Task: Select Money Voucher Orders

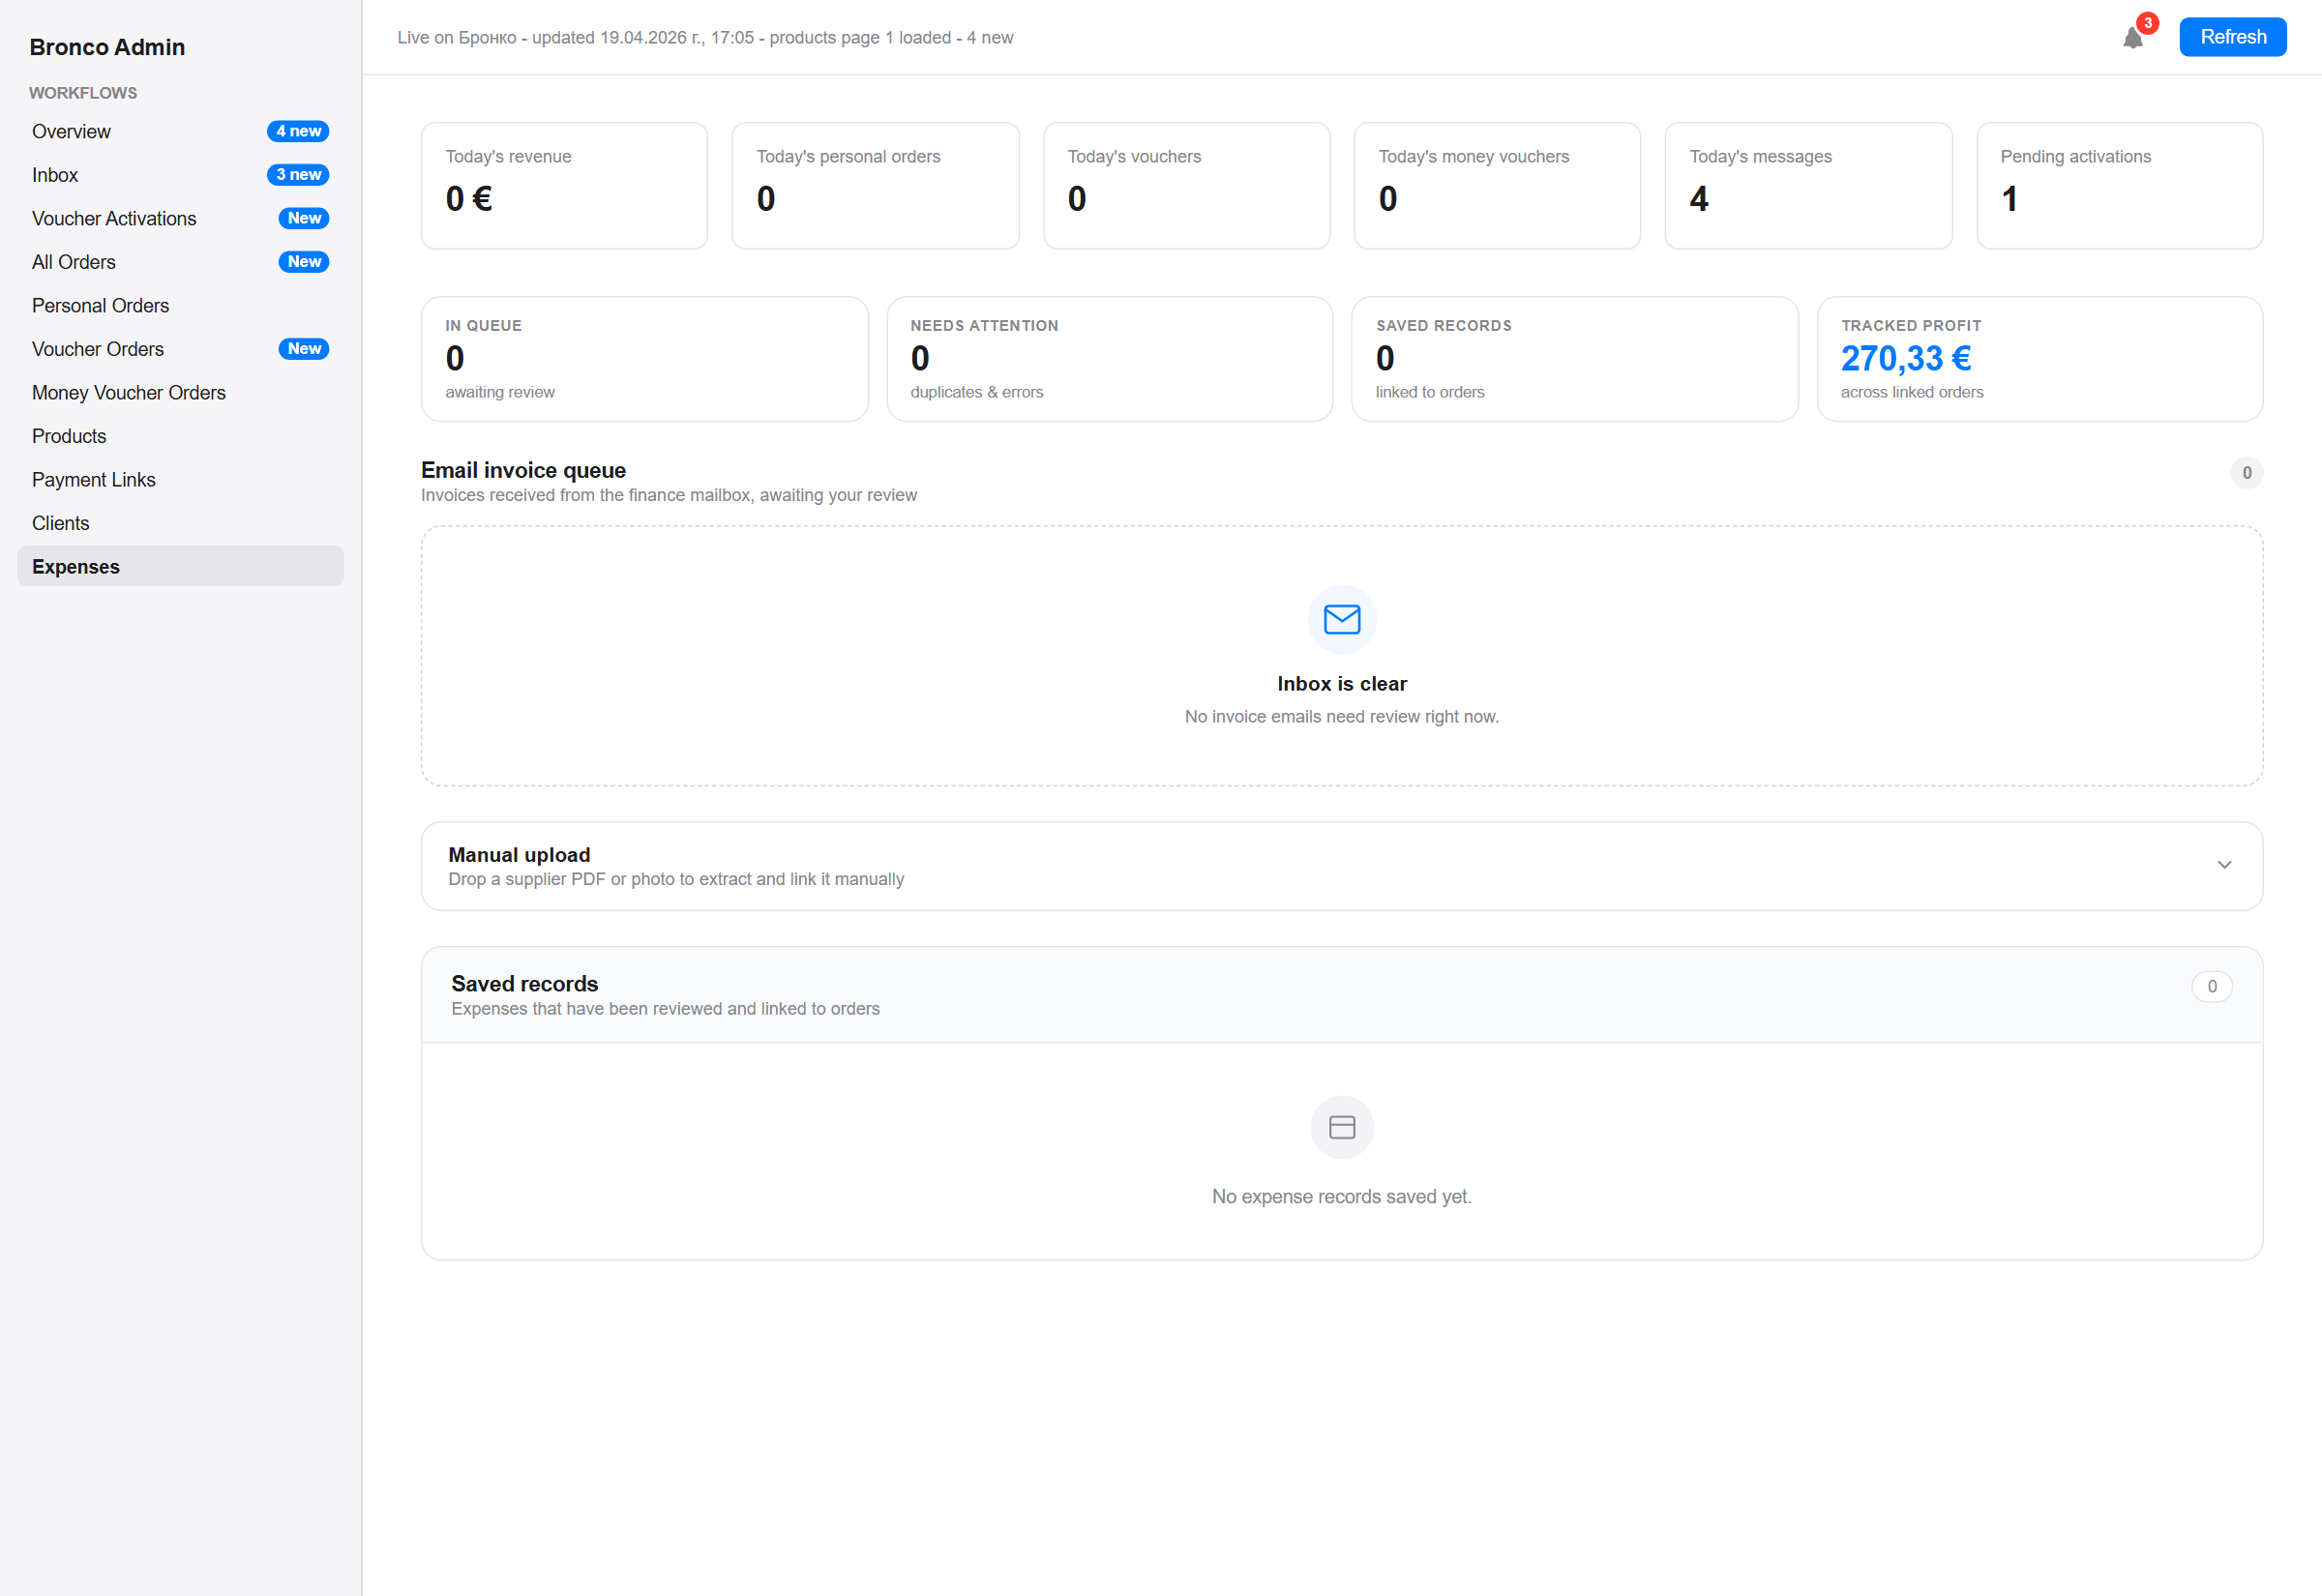Action: (x=128, y=392)
